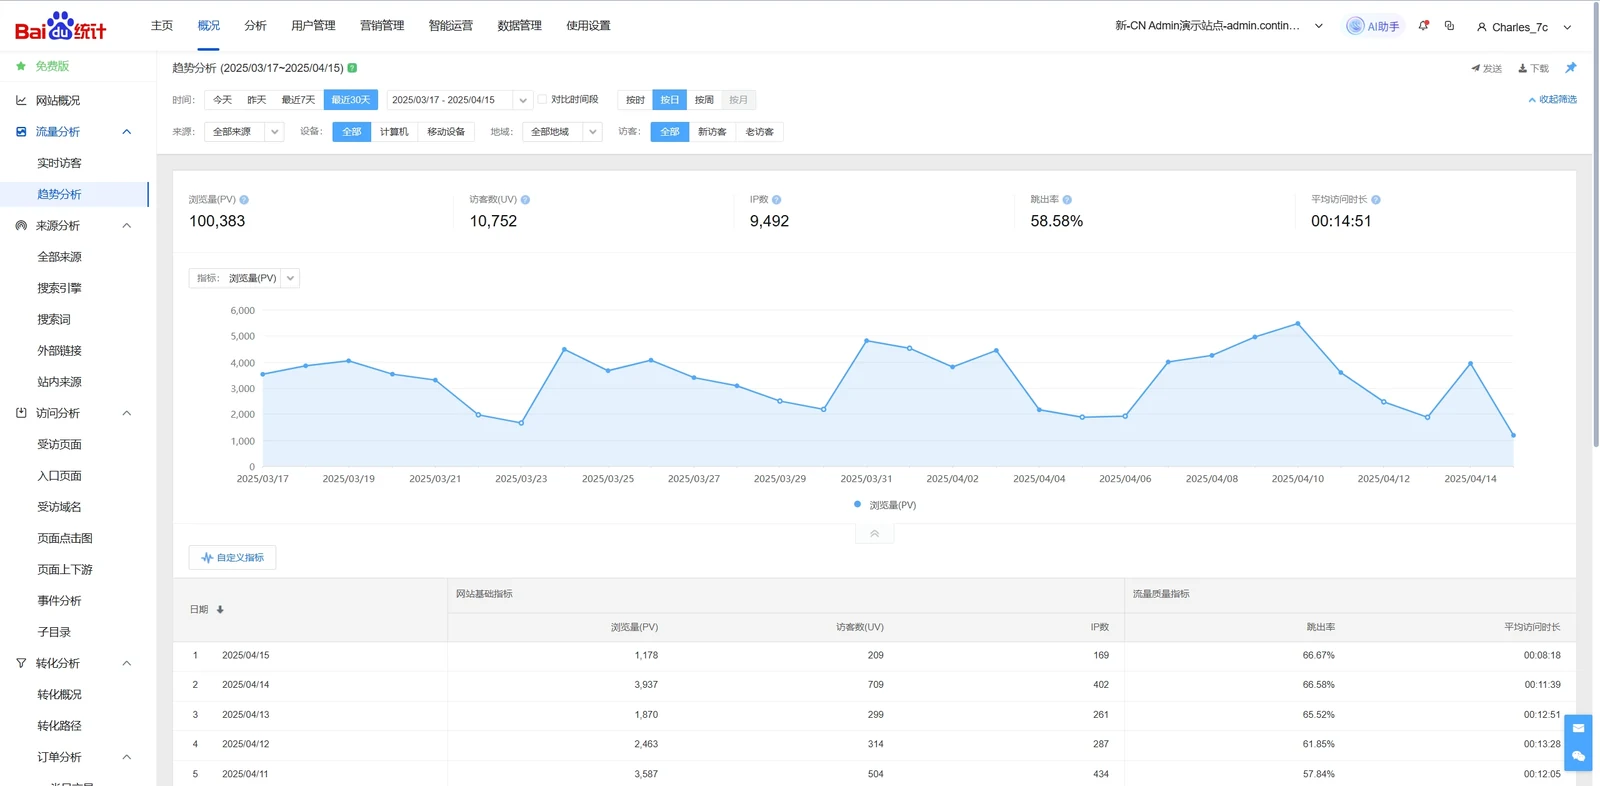Click the blue pin icon

pyautogui.click(x=1571, y=68)
